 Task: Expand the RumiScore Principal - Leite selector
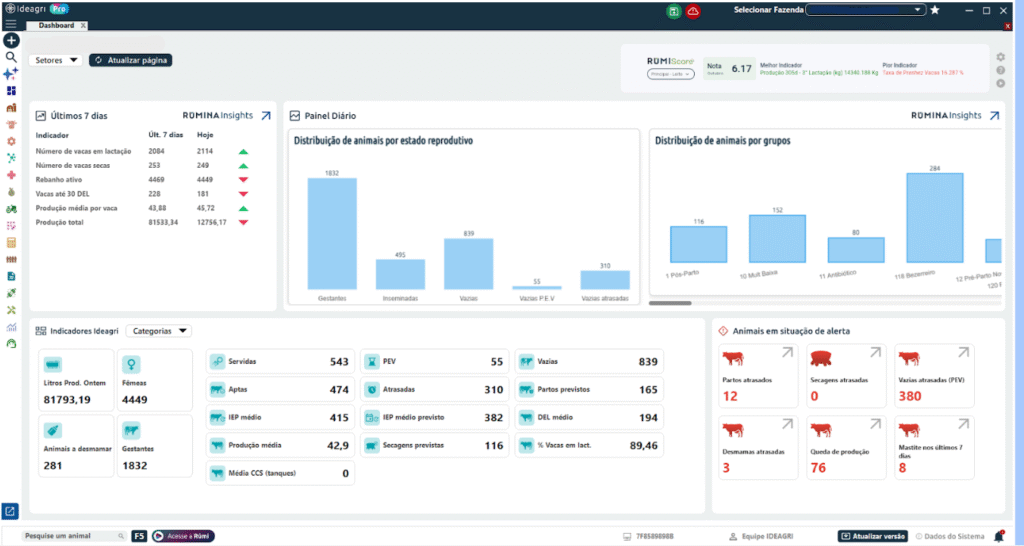(671, 73)
